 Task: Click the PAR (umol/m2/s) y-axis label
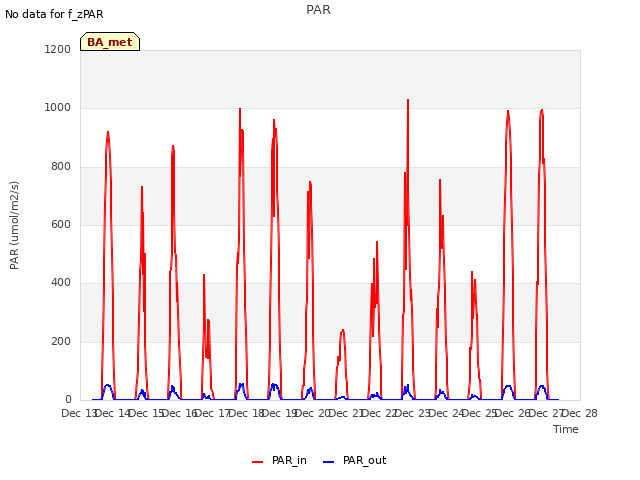coord(14,225)
